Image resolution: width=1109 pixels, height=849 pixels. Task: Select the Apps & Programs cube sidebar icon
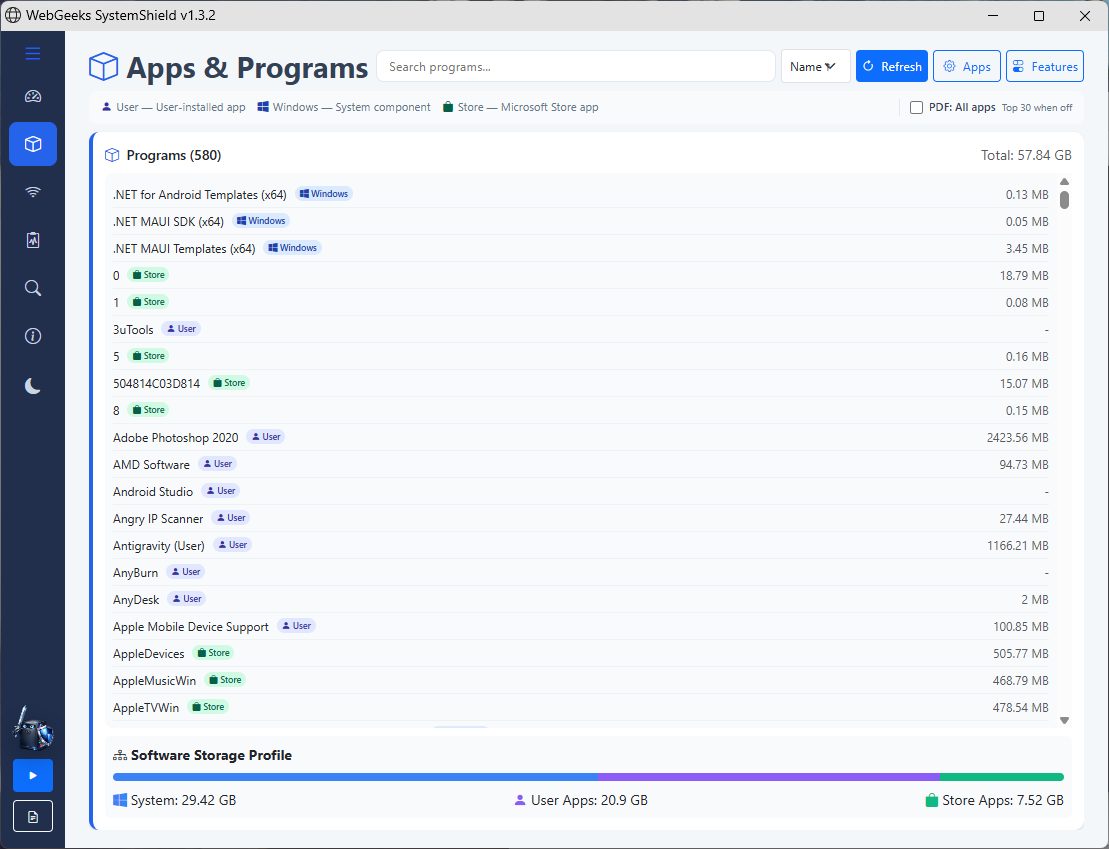[33, 144]
